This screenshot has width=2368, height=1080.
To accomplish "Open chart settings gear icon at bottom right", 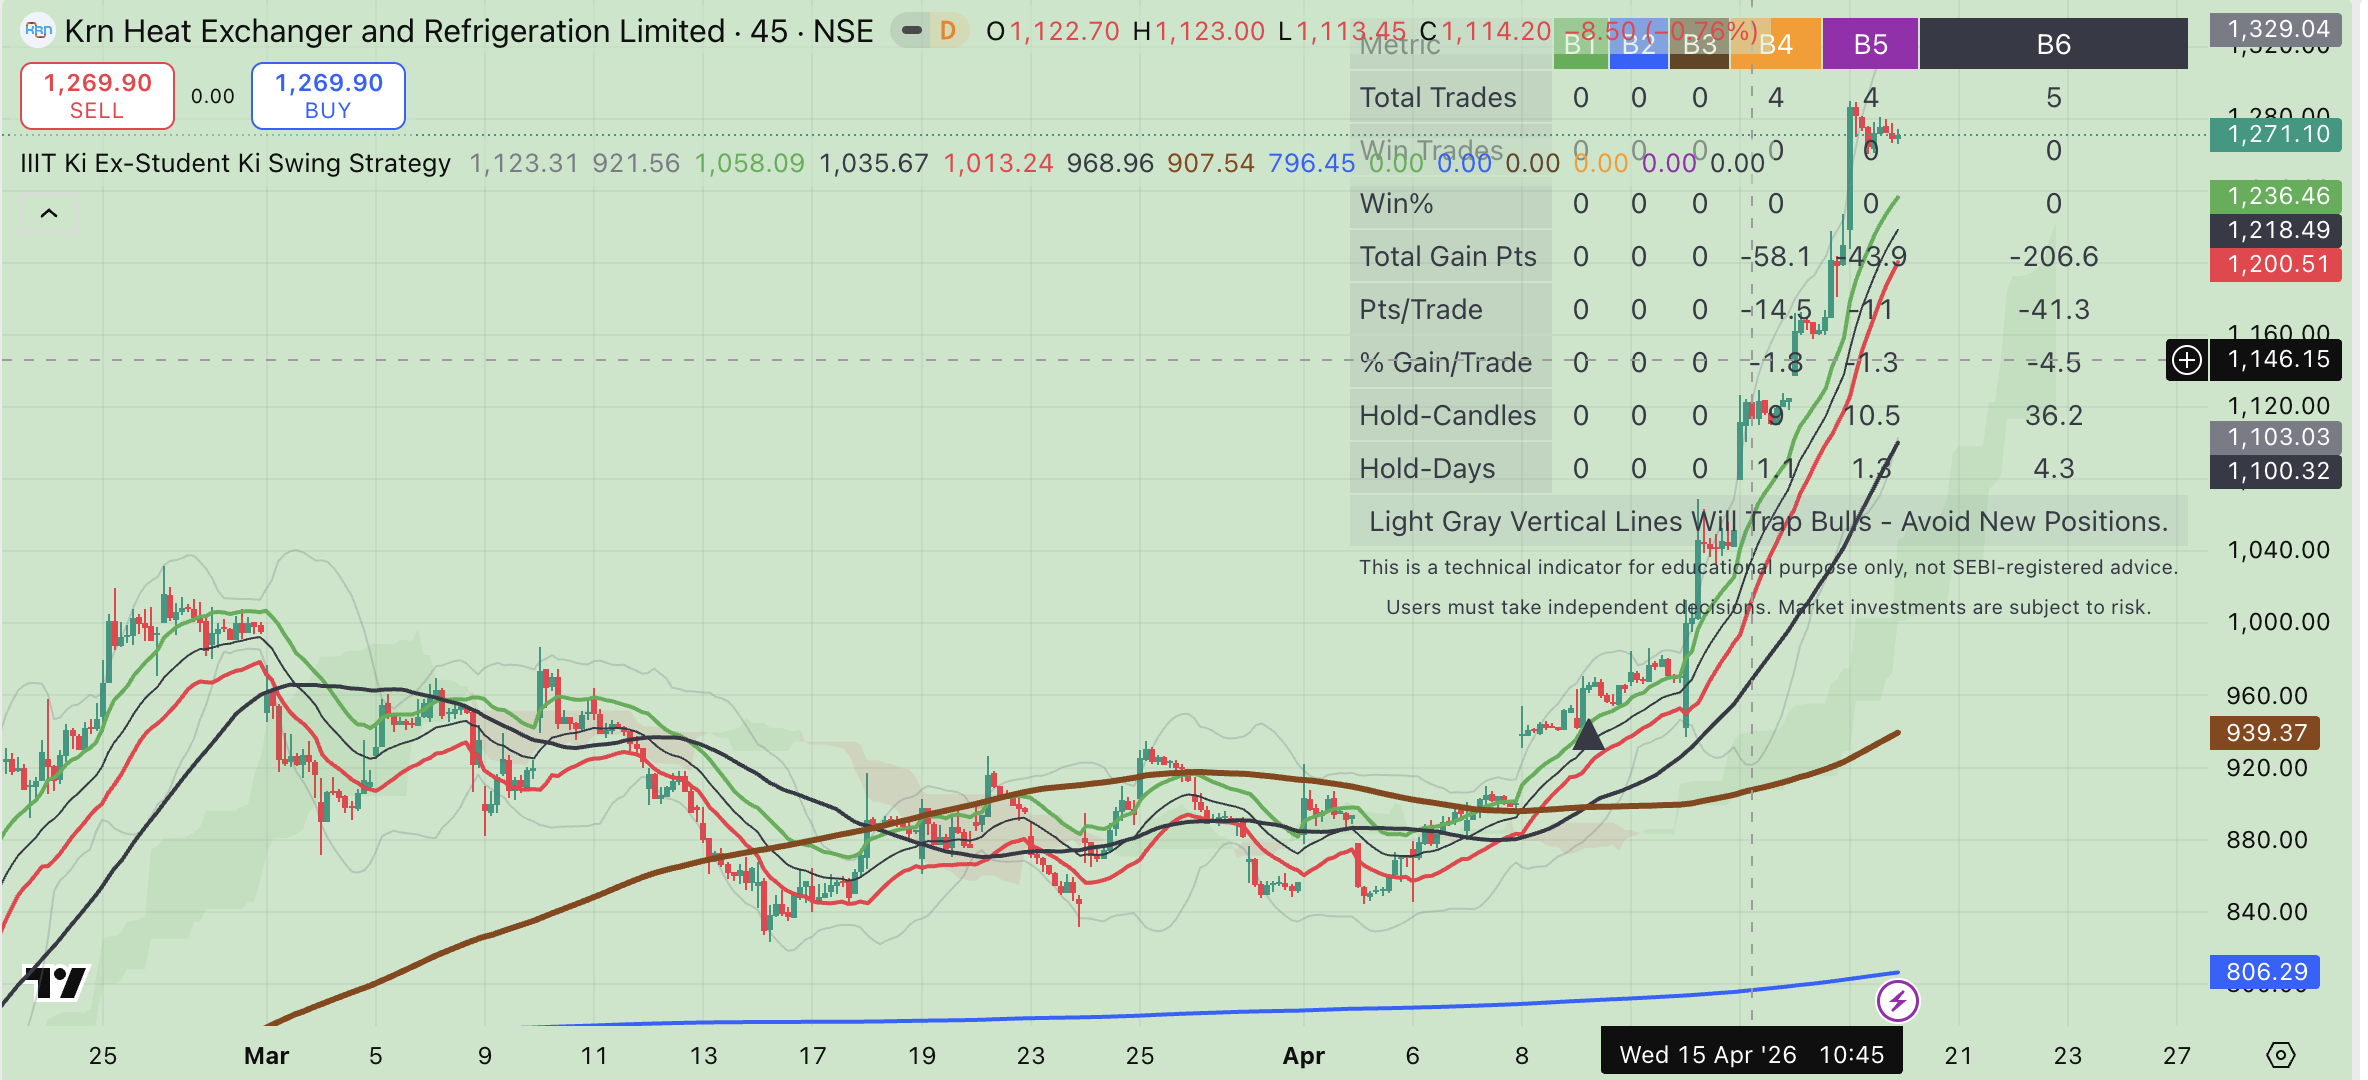I will 2280,1055.
